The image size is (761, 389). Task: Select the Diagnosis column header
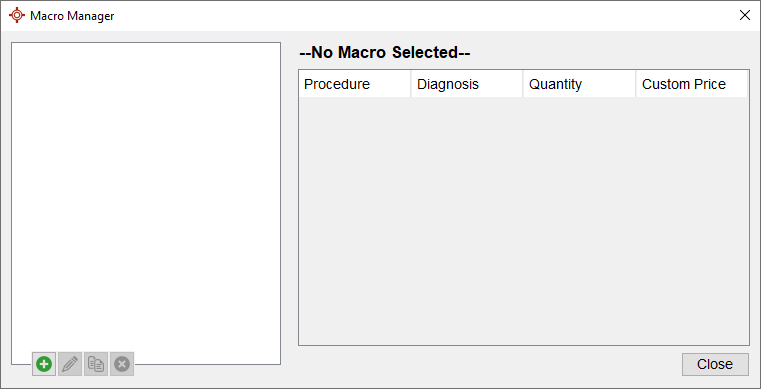467,84
